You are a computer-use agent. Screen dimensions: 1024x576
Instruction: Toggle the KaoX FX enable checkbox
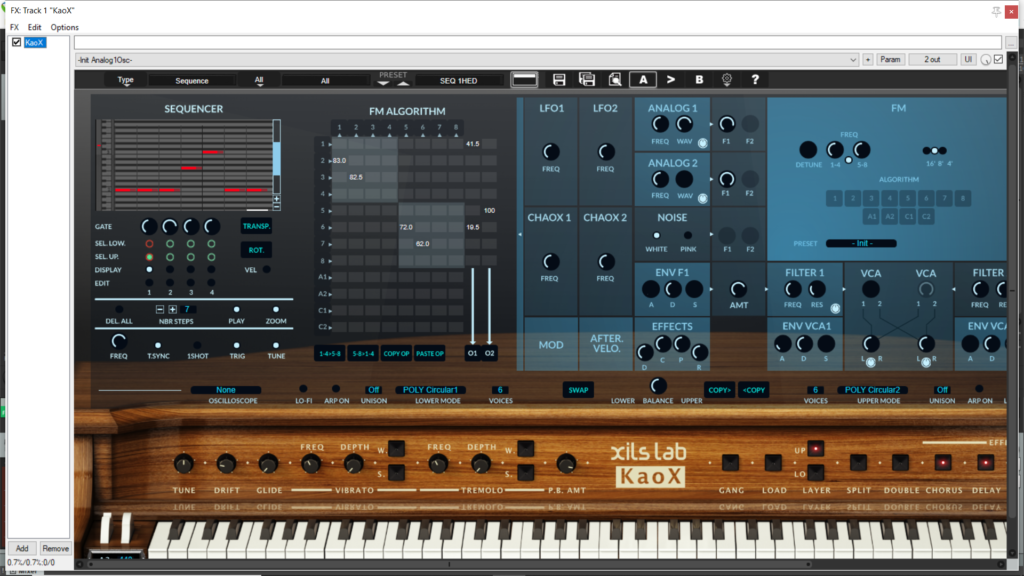click(16, 42)
